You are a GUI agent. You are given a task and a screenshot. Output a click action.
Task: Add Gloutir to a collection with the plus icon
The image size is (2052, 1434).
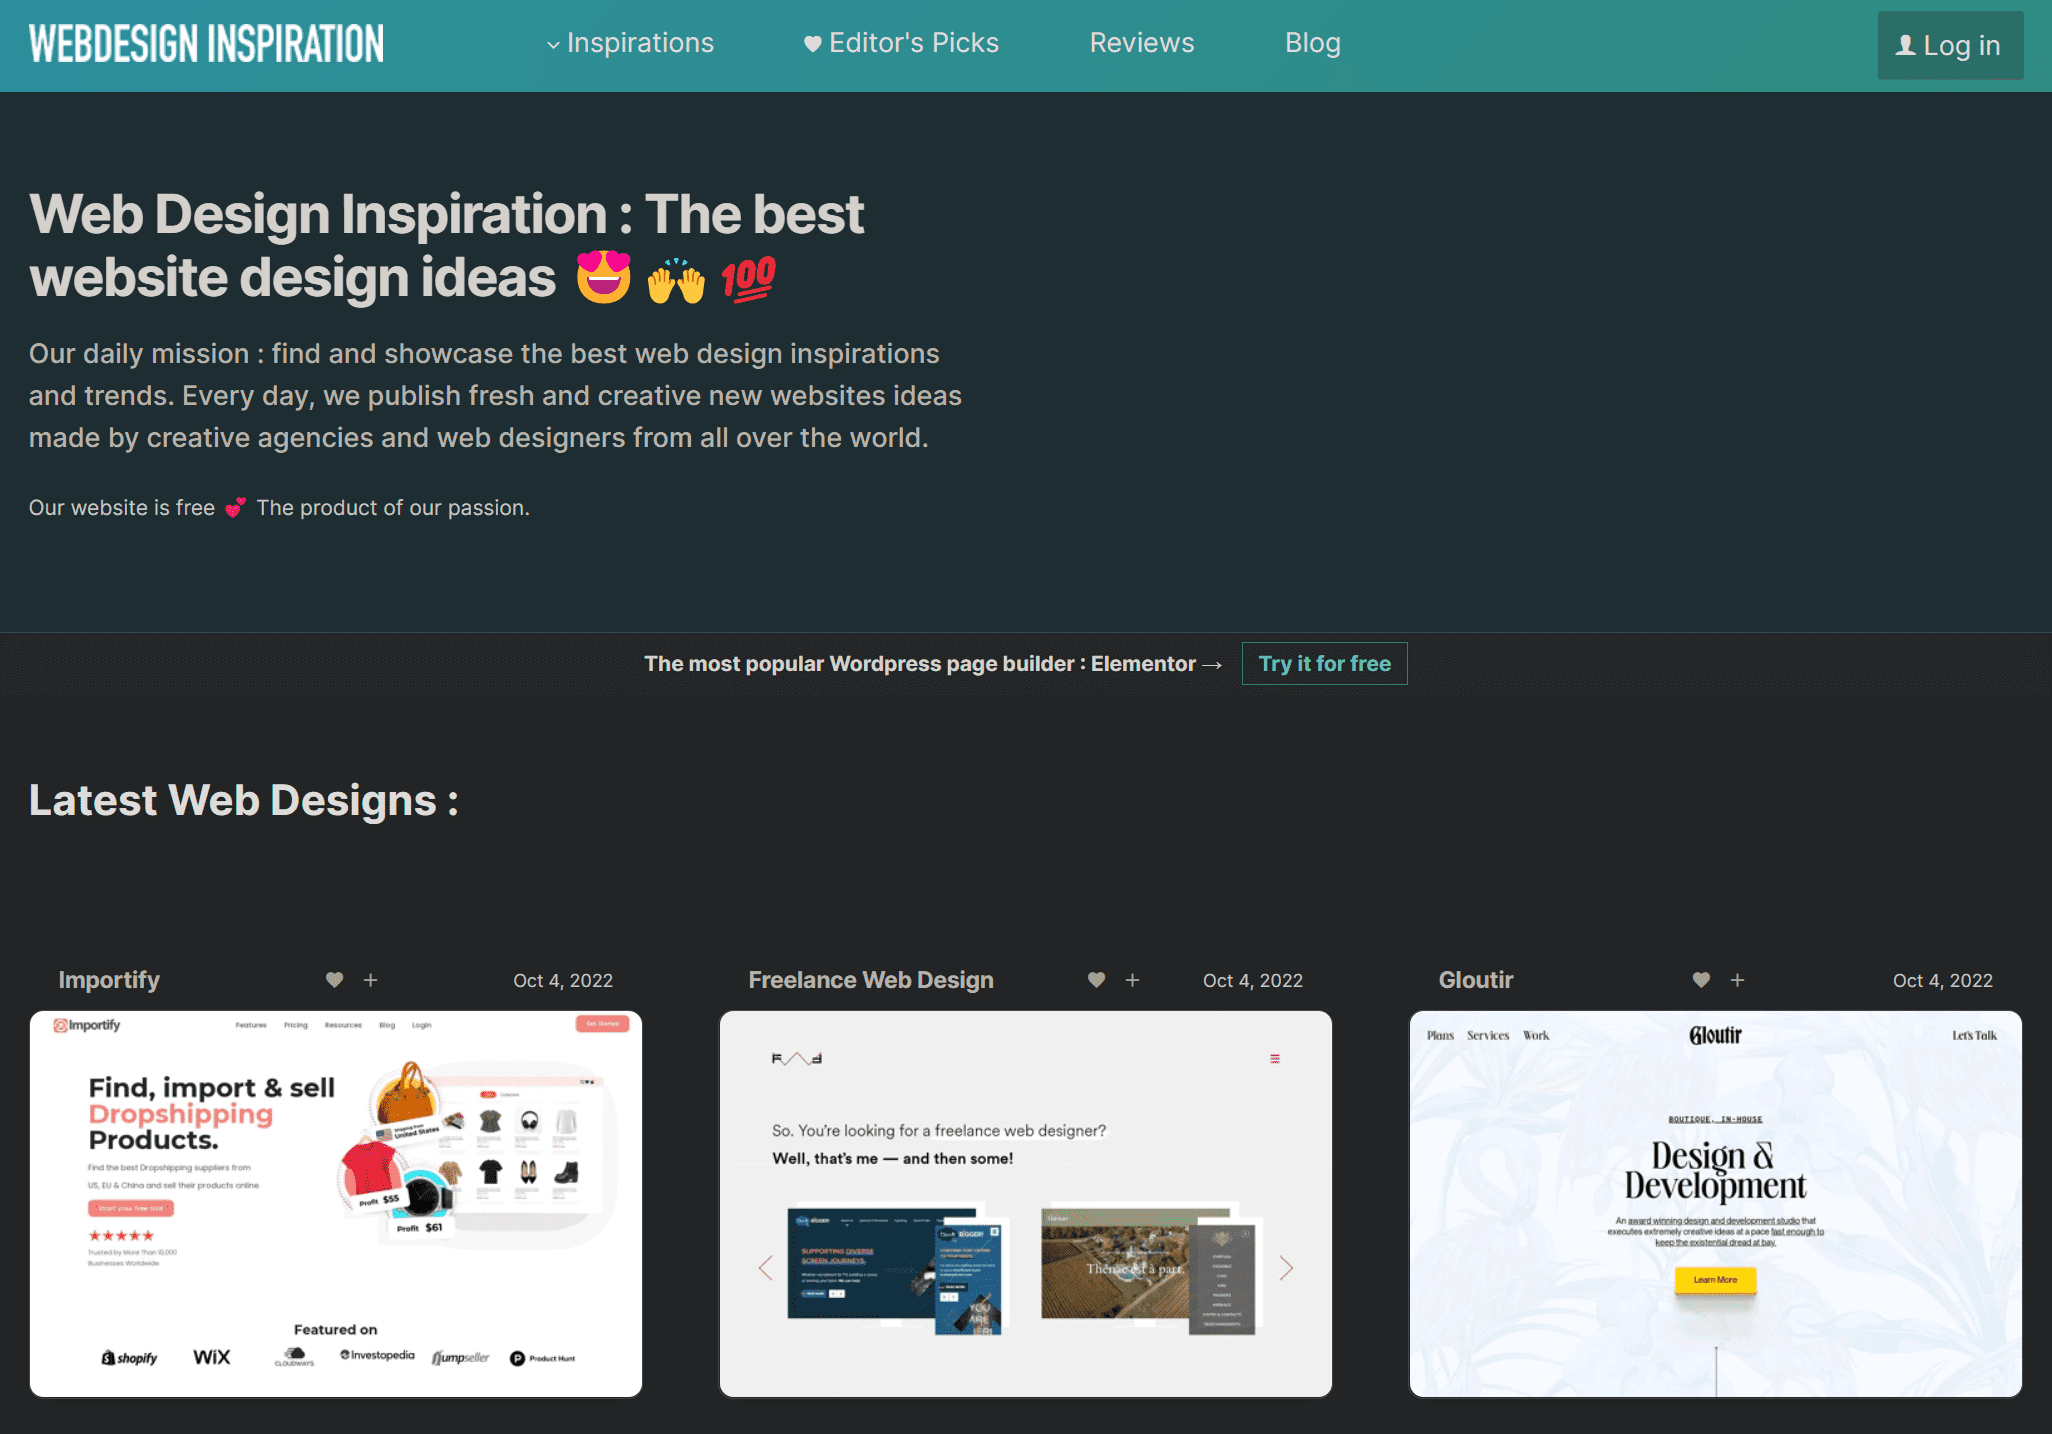click(x=1738, y=980)
